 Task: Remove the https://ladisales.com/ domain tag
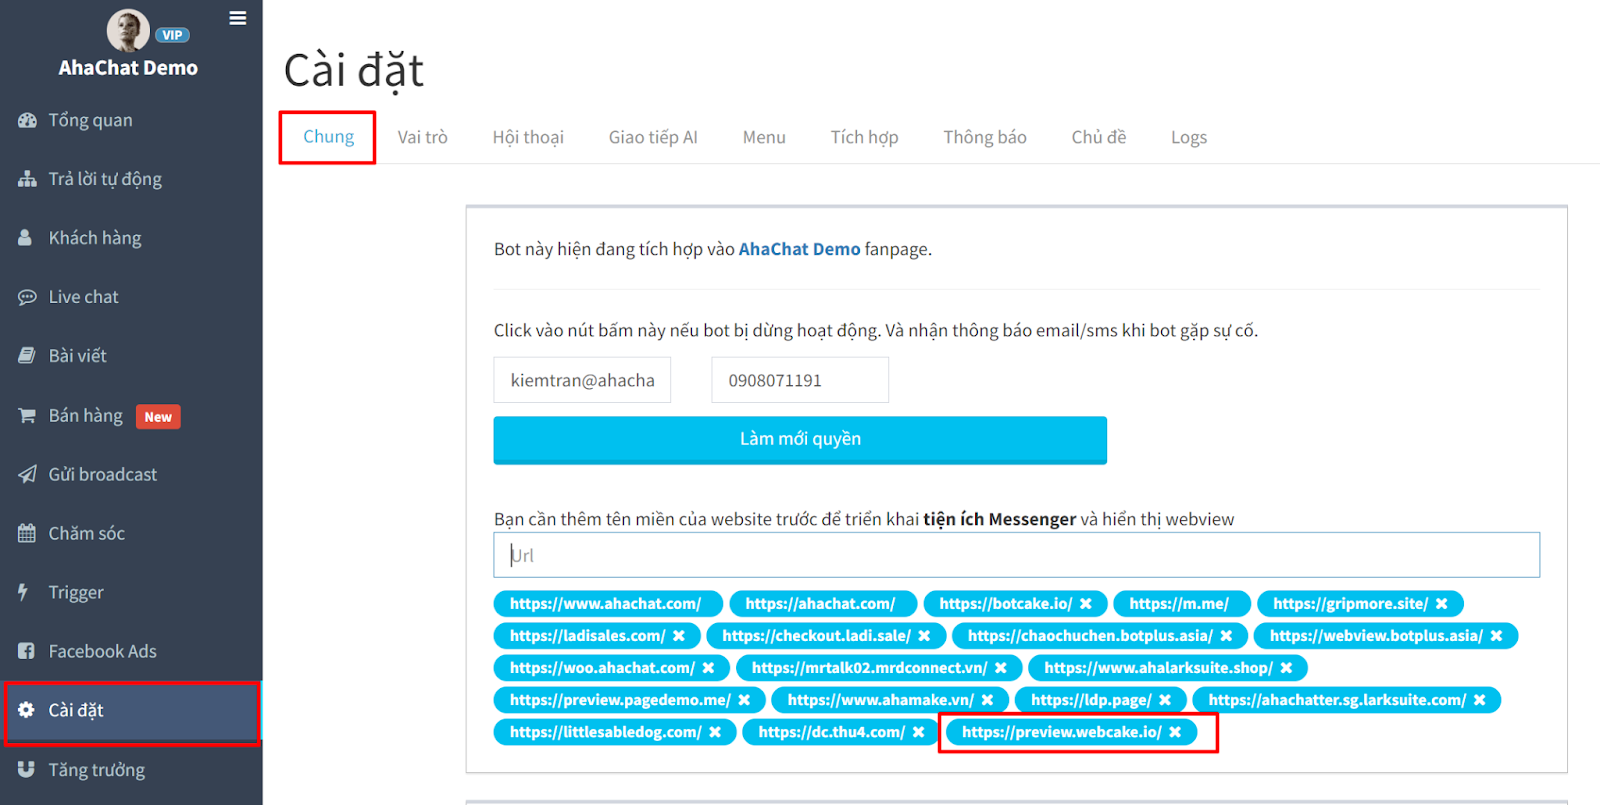pos(679,636)
